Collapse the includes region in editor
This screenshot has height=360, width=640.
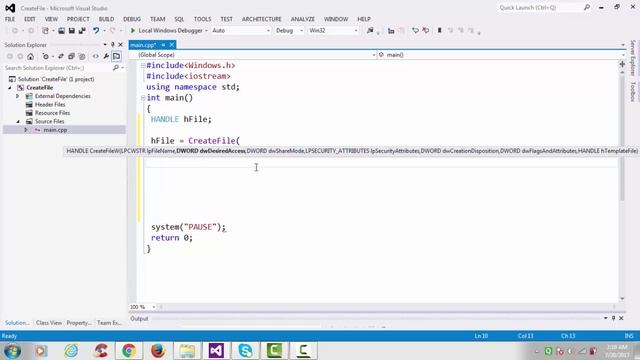click(143, 65)
